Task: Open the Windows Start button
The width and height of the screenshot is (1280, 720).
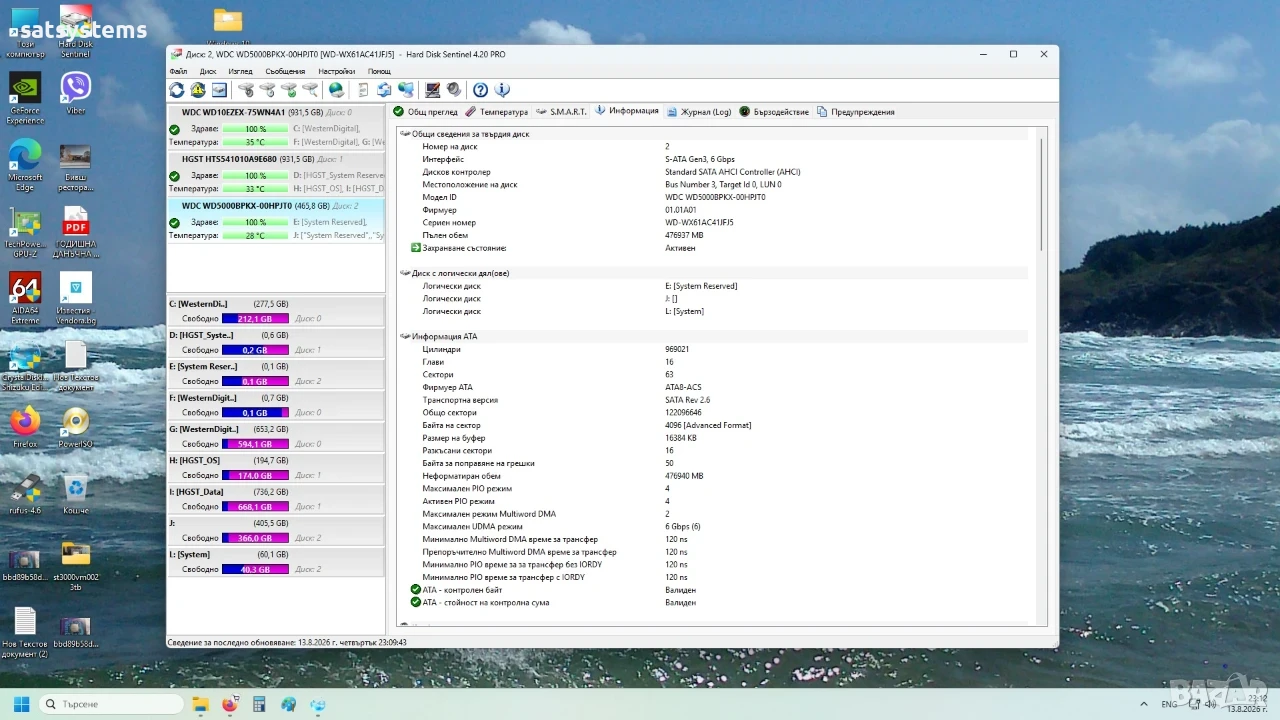Action: tap(22, 704)
